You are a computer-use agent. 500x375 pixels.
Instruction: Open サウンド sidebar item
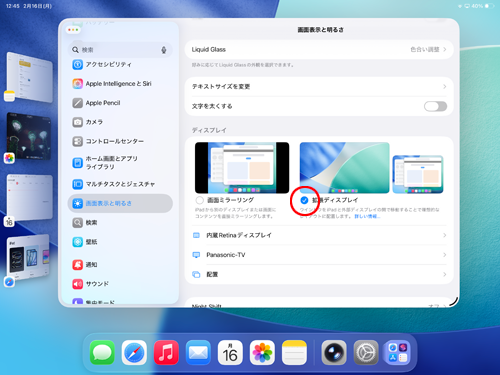(x=120, y=284)
